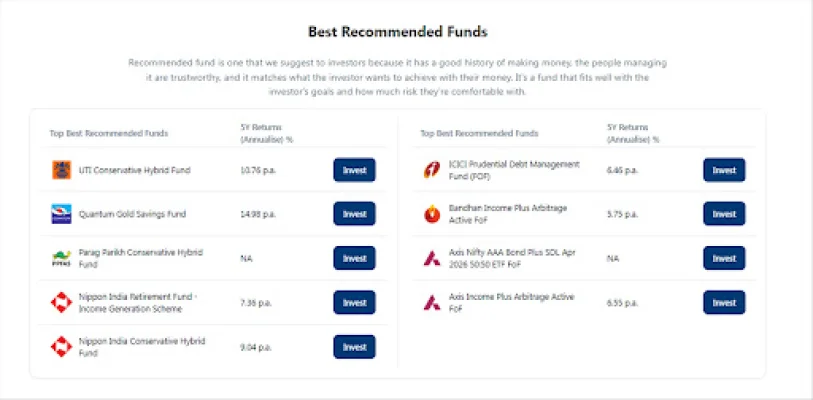Invest in Axis Nifty AAA Bond ETF FoF

(724, 258)
